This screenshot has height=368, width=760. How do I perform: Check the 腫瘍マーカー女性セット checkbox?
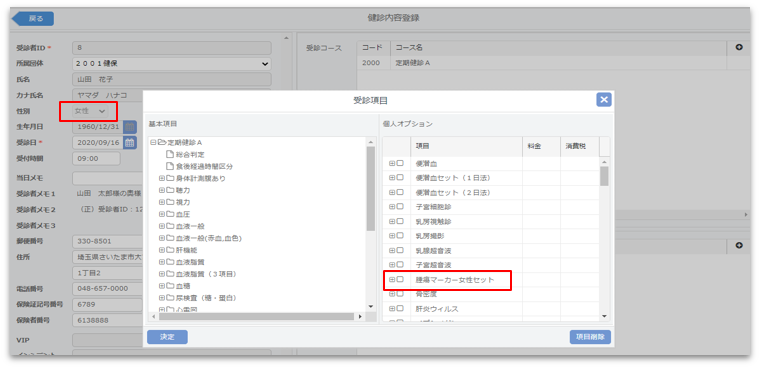coord(400,280)
